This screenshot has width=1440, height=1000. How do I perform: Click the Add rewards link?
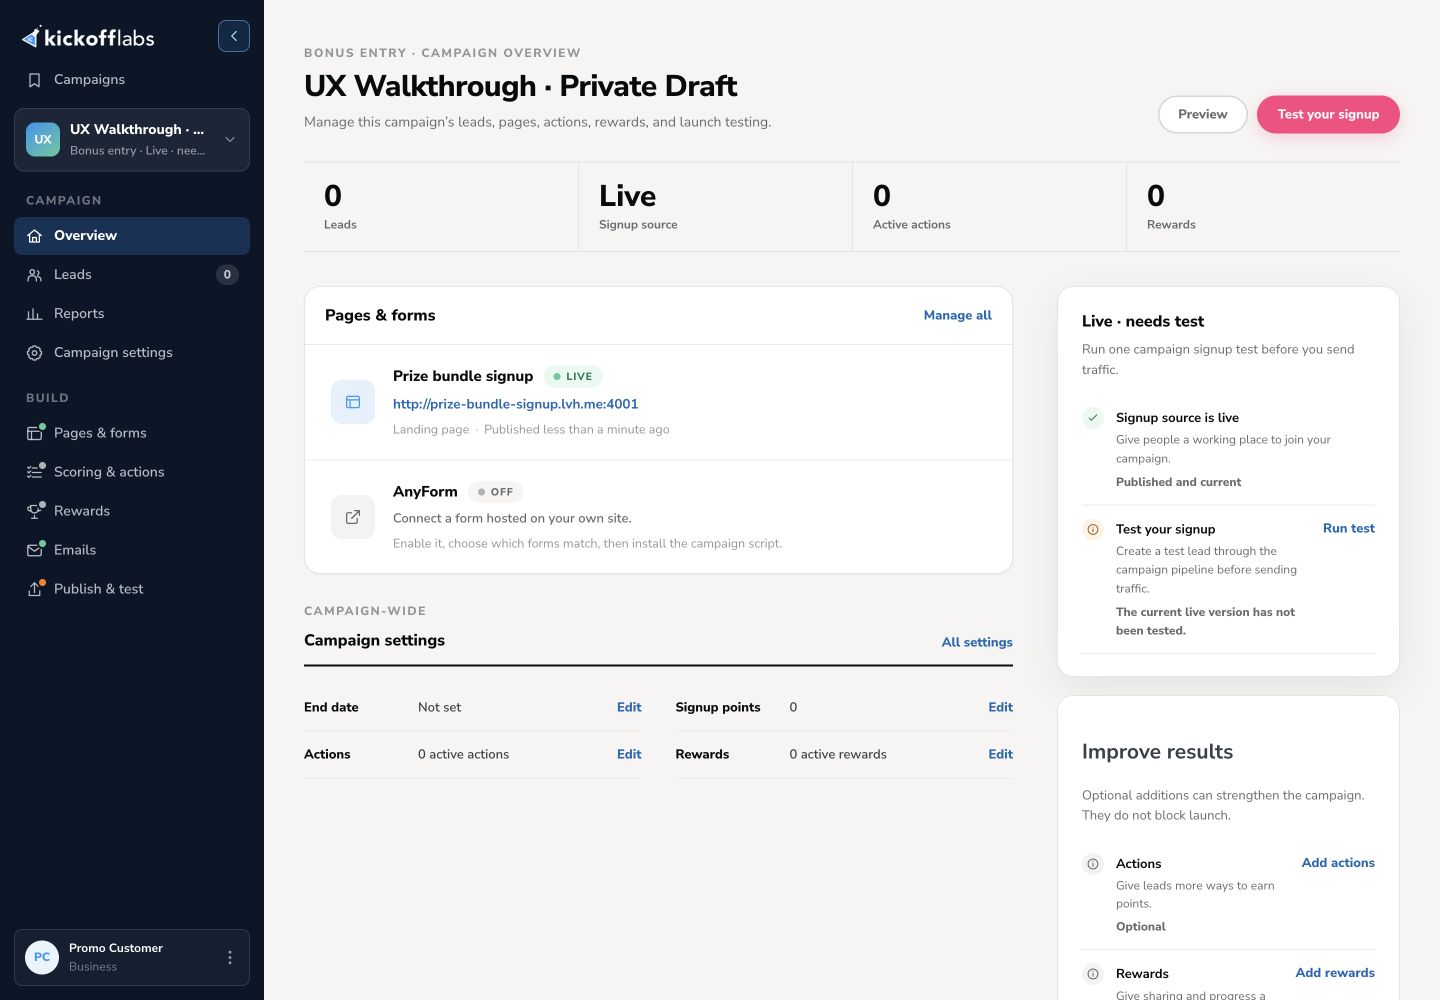click(1335, 973)
